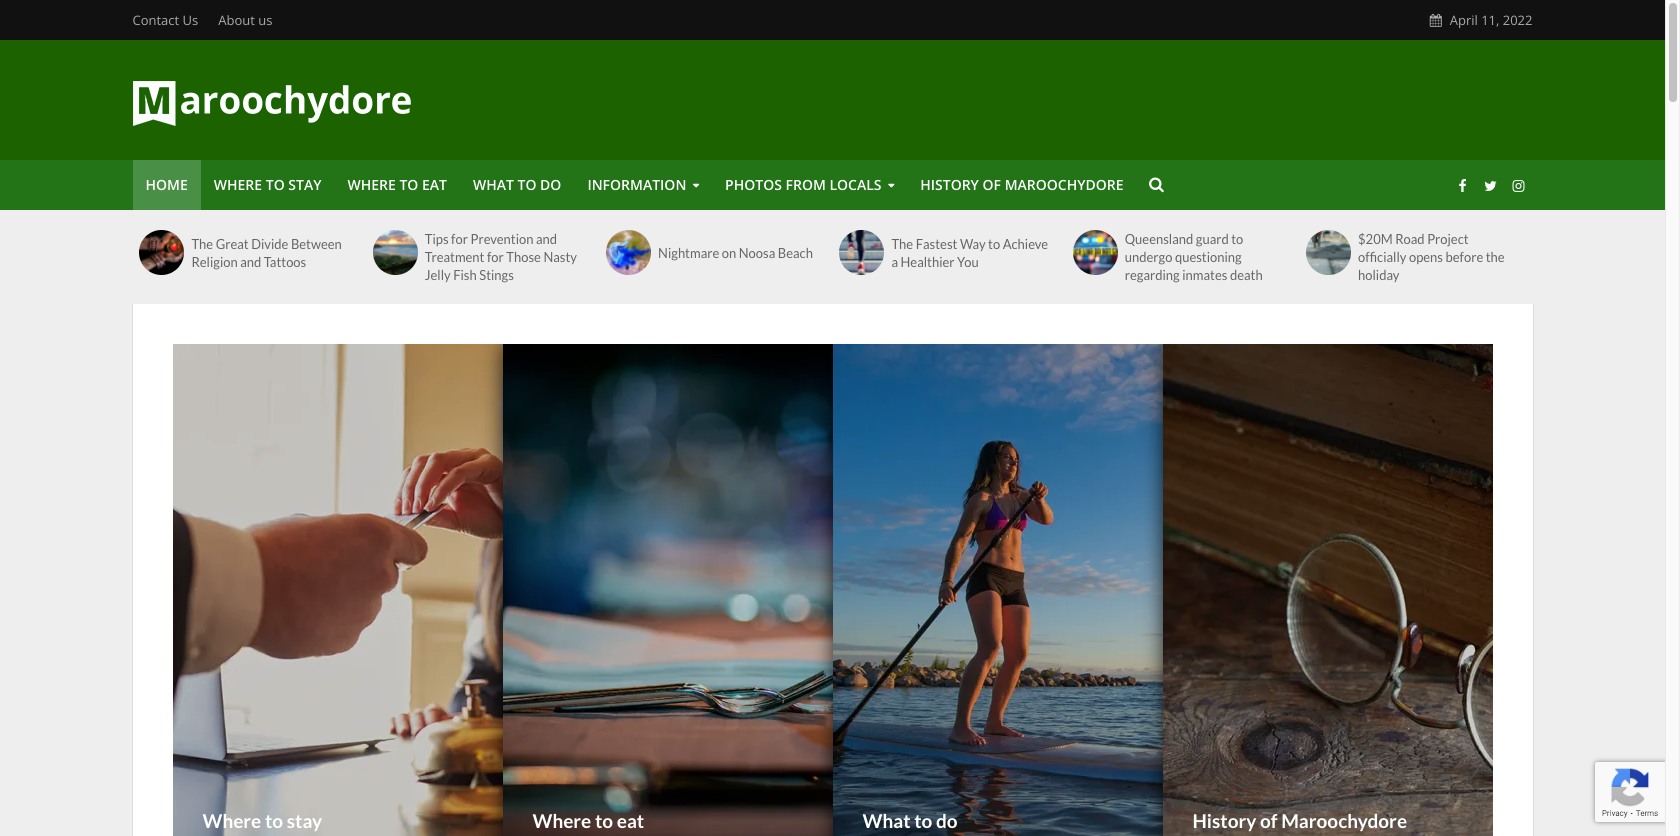
Task: Open the Where To Stay menu item
Action: [267, 185]
